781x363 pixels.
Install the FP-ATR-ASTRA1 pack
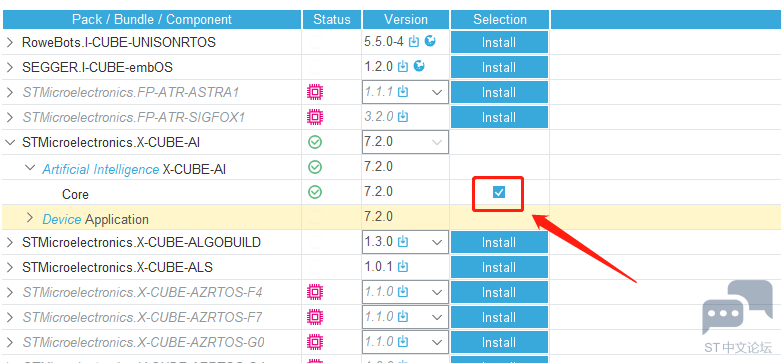tap(499, 92)
